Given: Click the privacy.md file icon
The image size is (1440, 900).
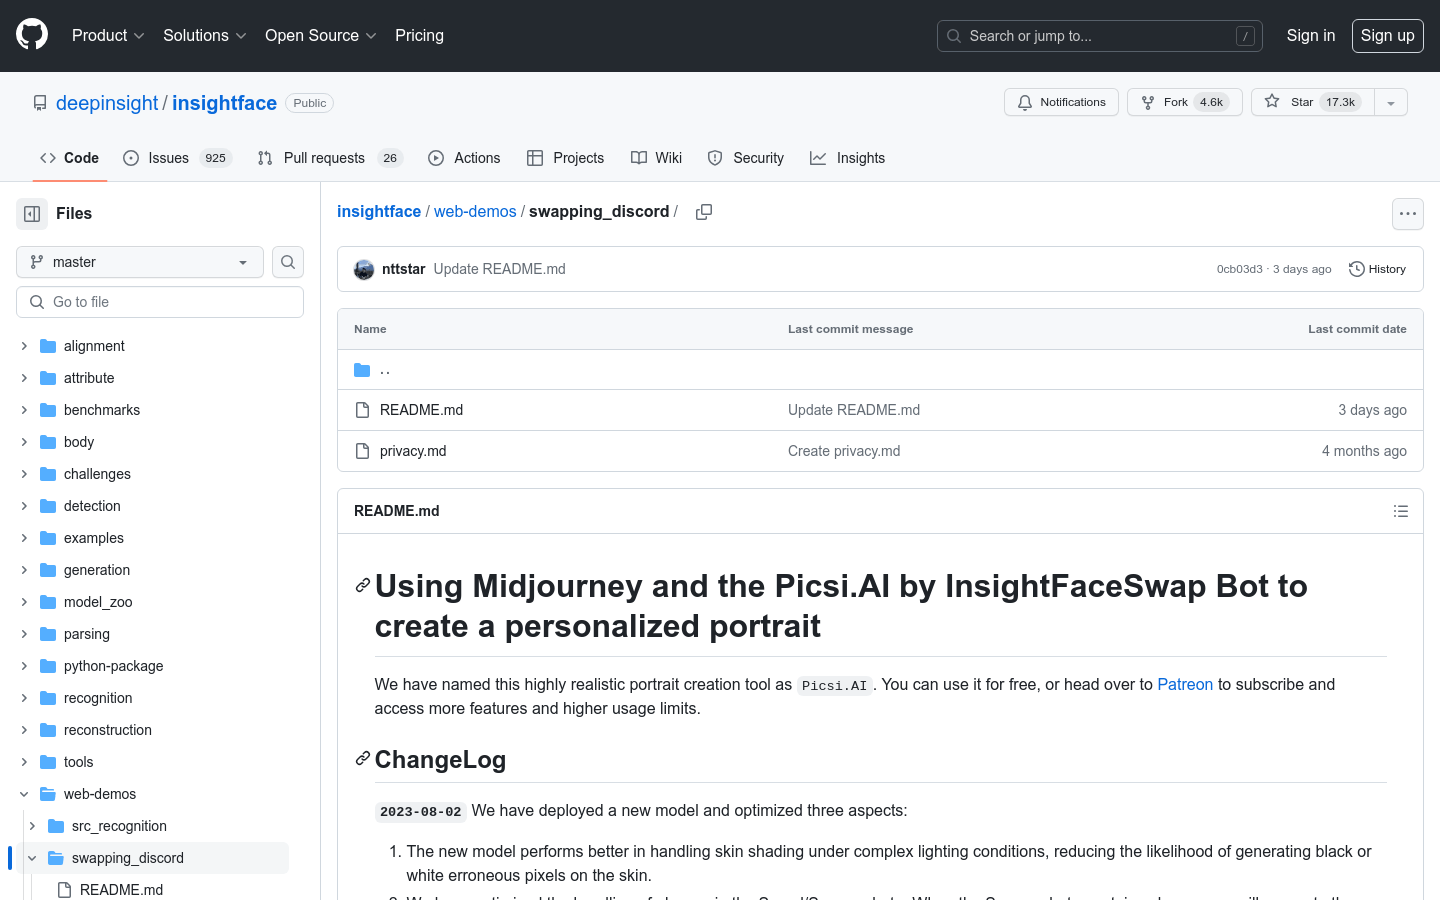Looking at the screenshot, I should coord(362,451).
